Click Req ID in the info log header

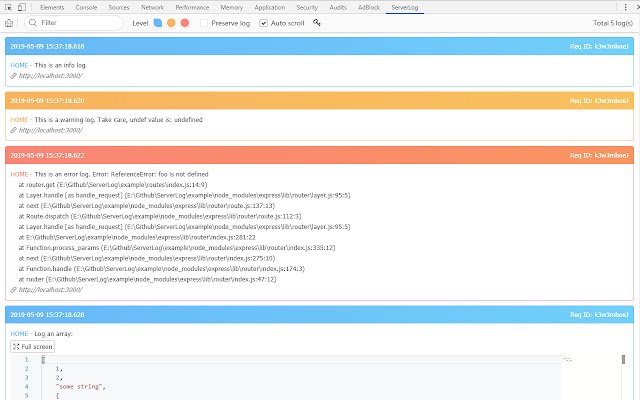tap(599, 47)
